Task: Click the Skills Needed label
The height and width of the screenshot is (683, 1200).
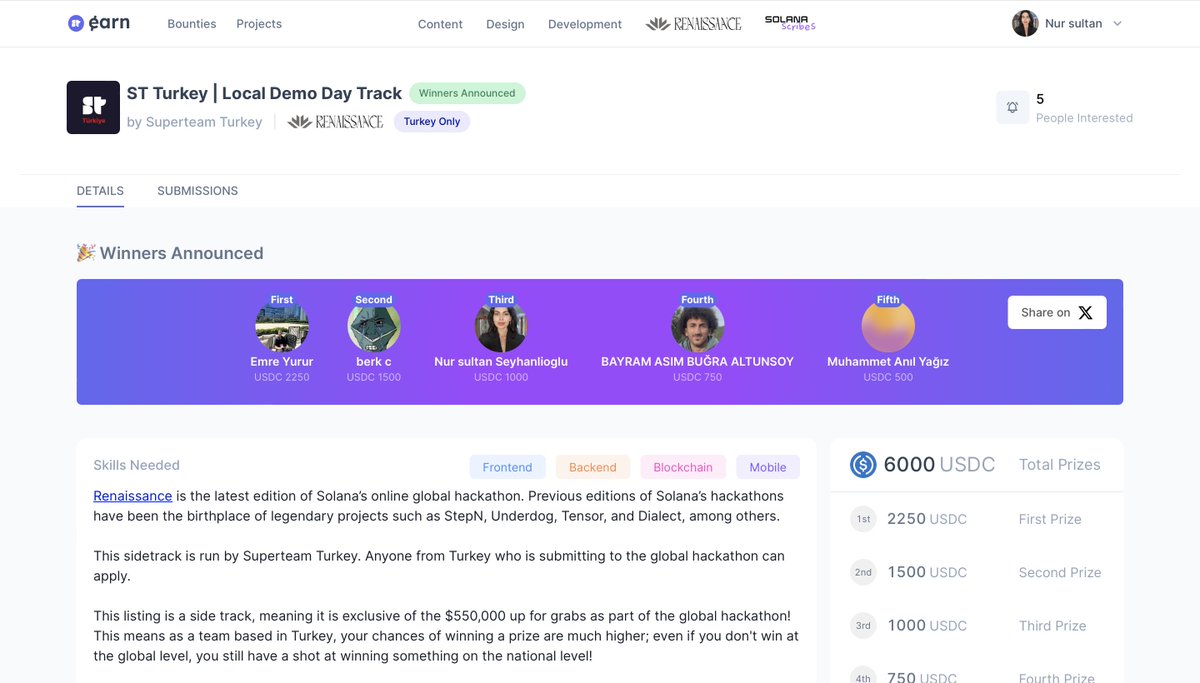Action: pos(136,465)
